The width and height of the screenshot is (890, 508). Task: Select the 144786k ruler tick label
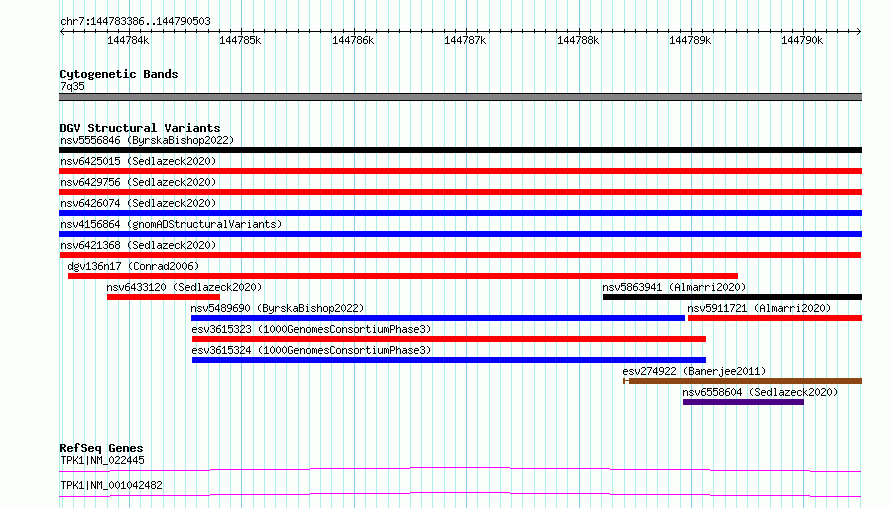point(353,40)
